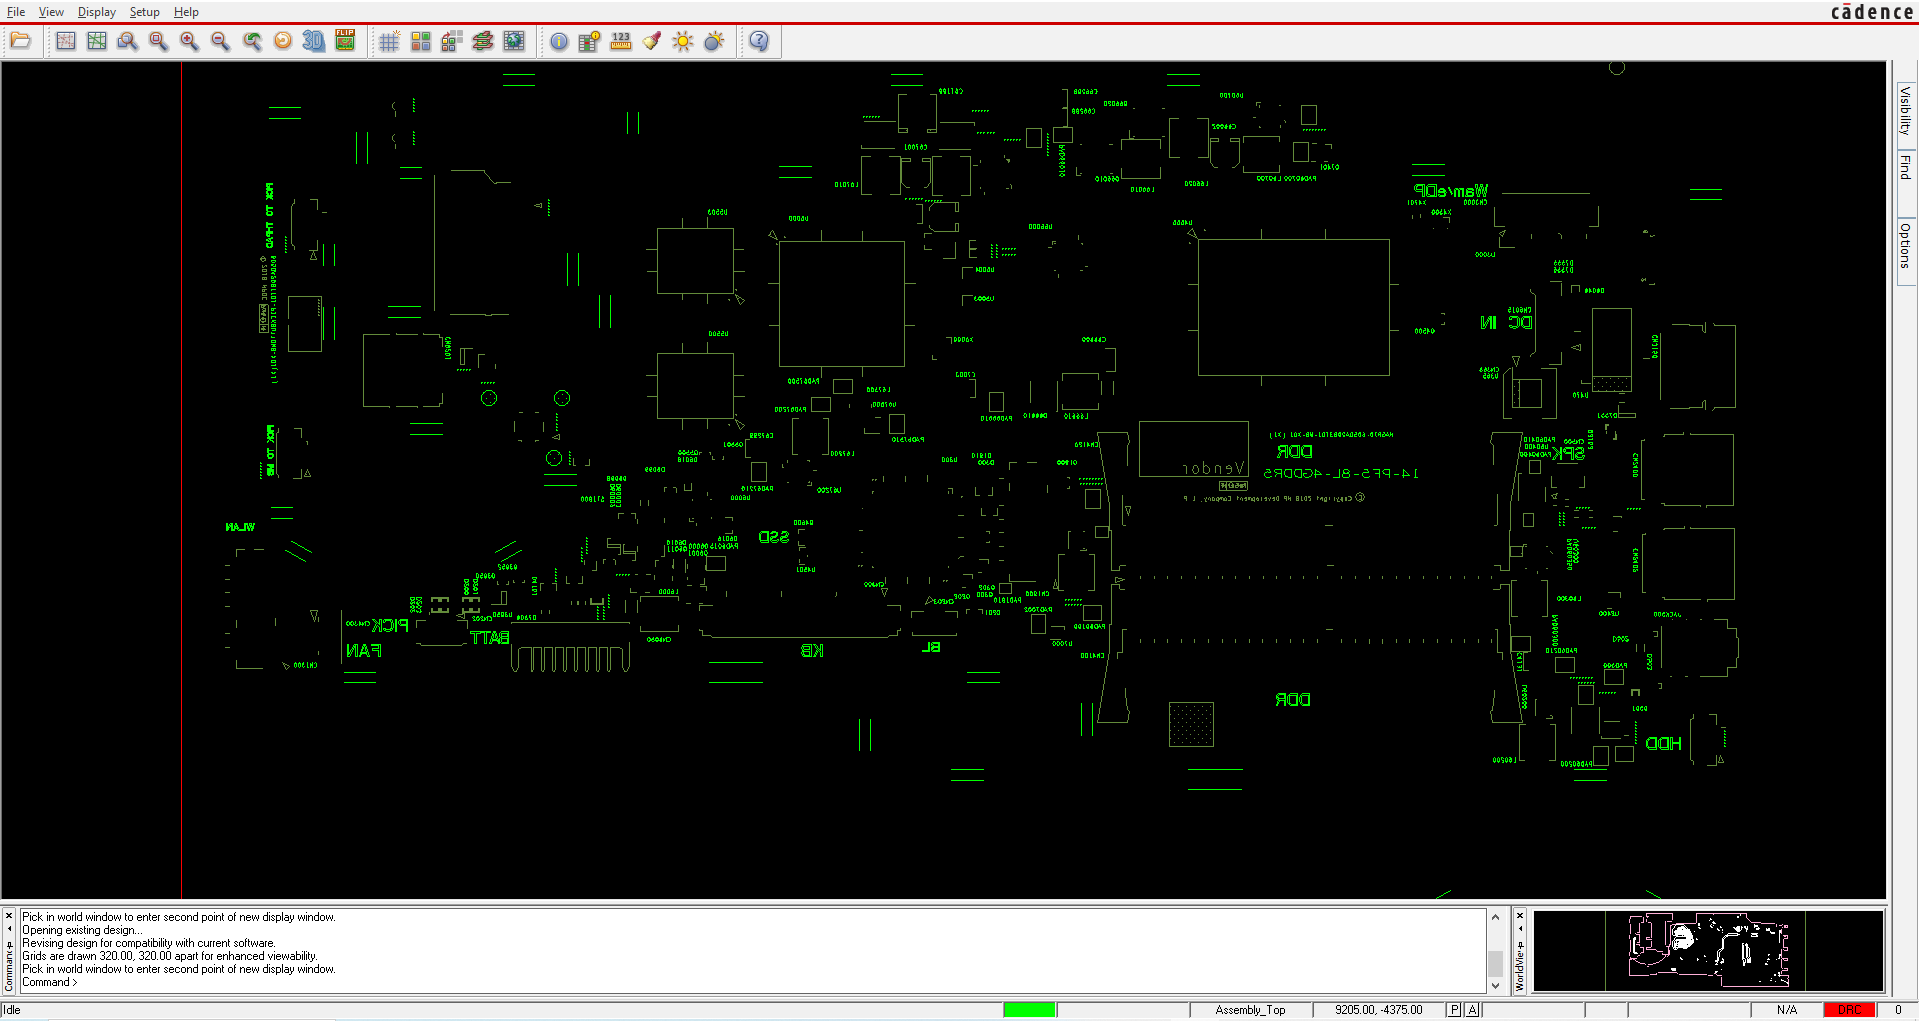
Task: Open the color squares palette icon
Action: coord(421,41)
